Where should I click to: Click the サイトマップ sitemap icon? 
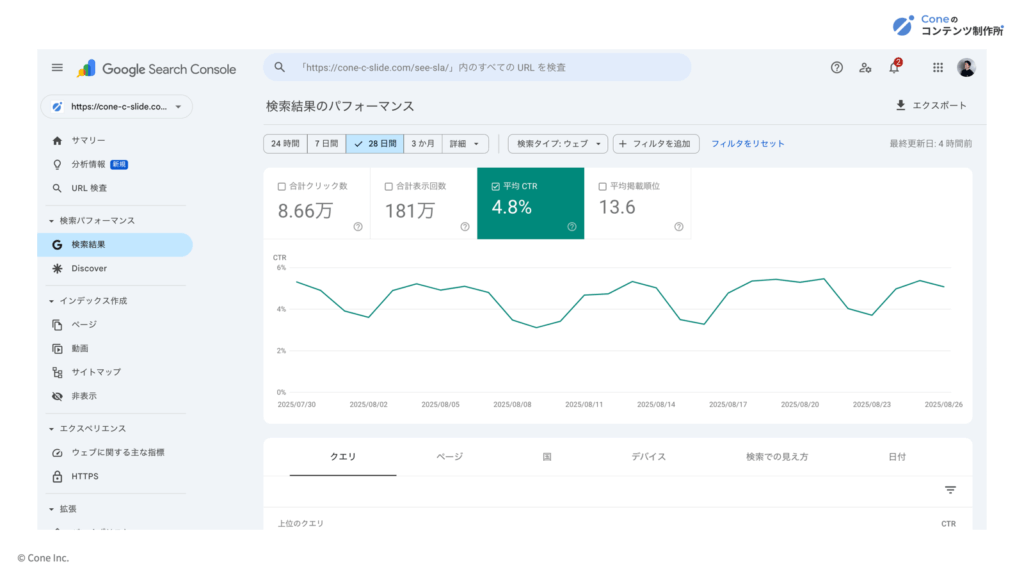tap(57, 372)
